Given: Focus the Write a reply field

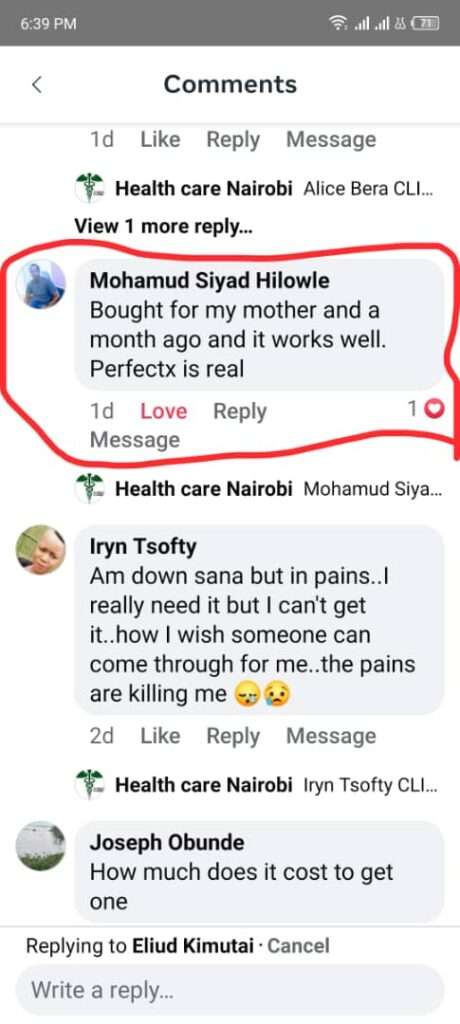Looking at the screenshot, I should pos(230,989).
